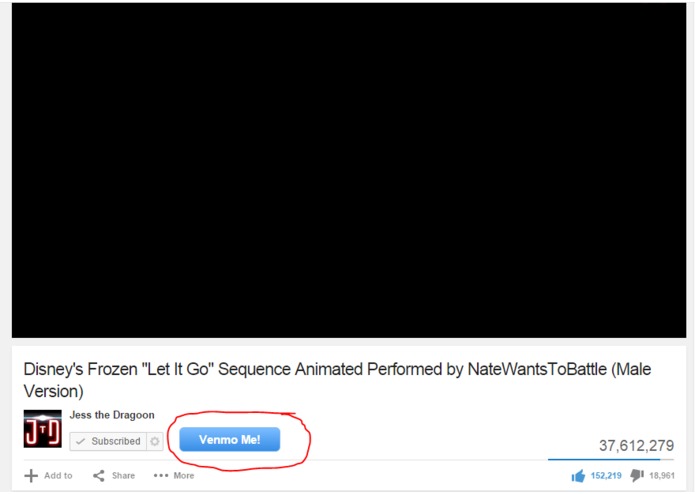Click the three-dot icon beside More
695x494 pixels.
click(161, 476)
